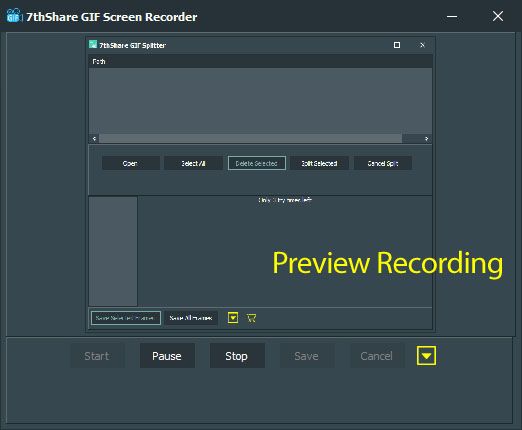The image size is (522, 430).
Task: Click the 7thShare GIF Screen Recorder app icon
Action: [14, 15]
